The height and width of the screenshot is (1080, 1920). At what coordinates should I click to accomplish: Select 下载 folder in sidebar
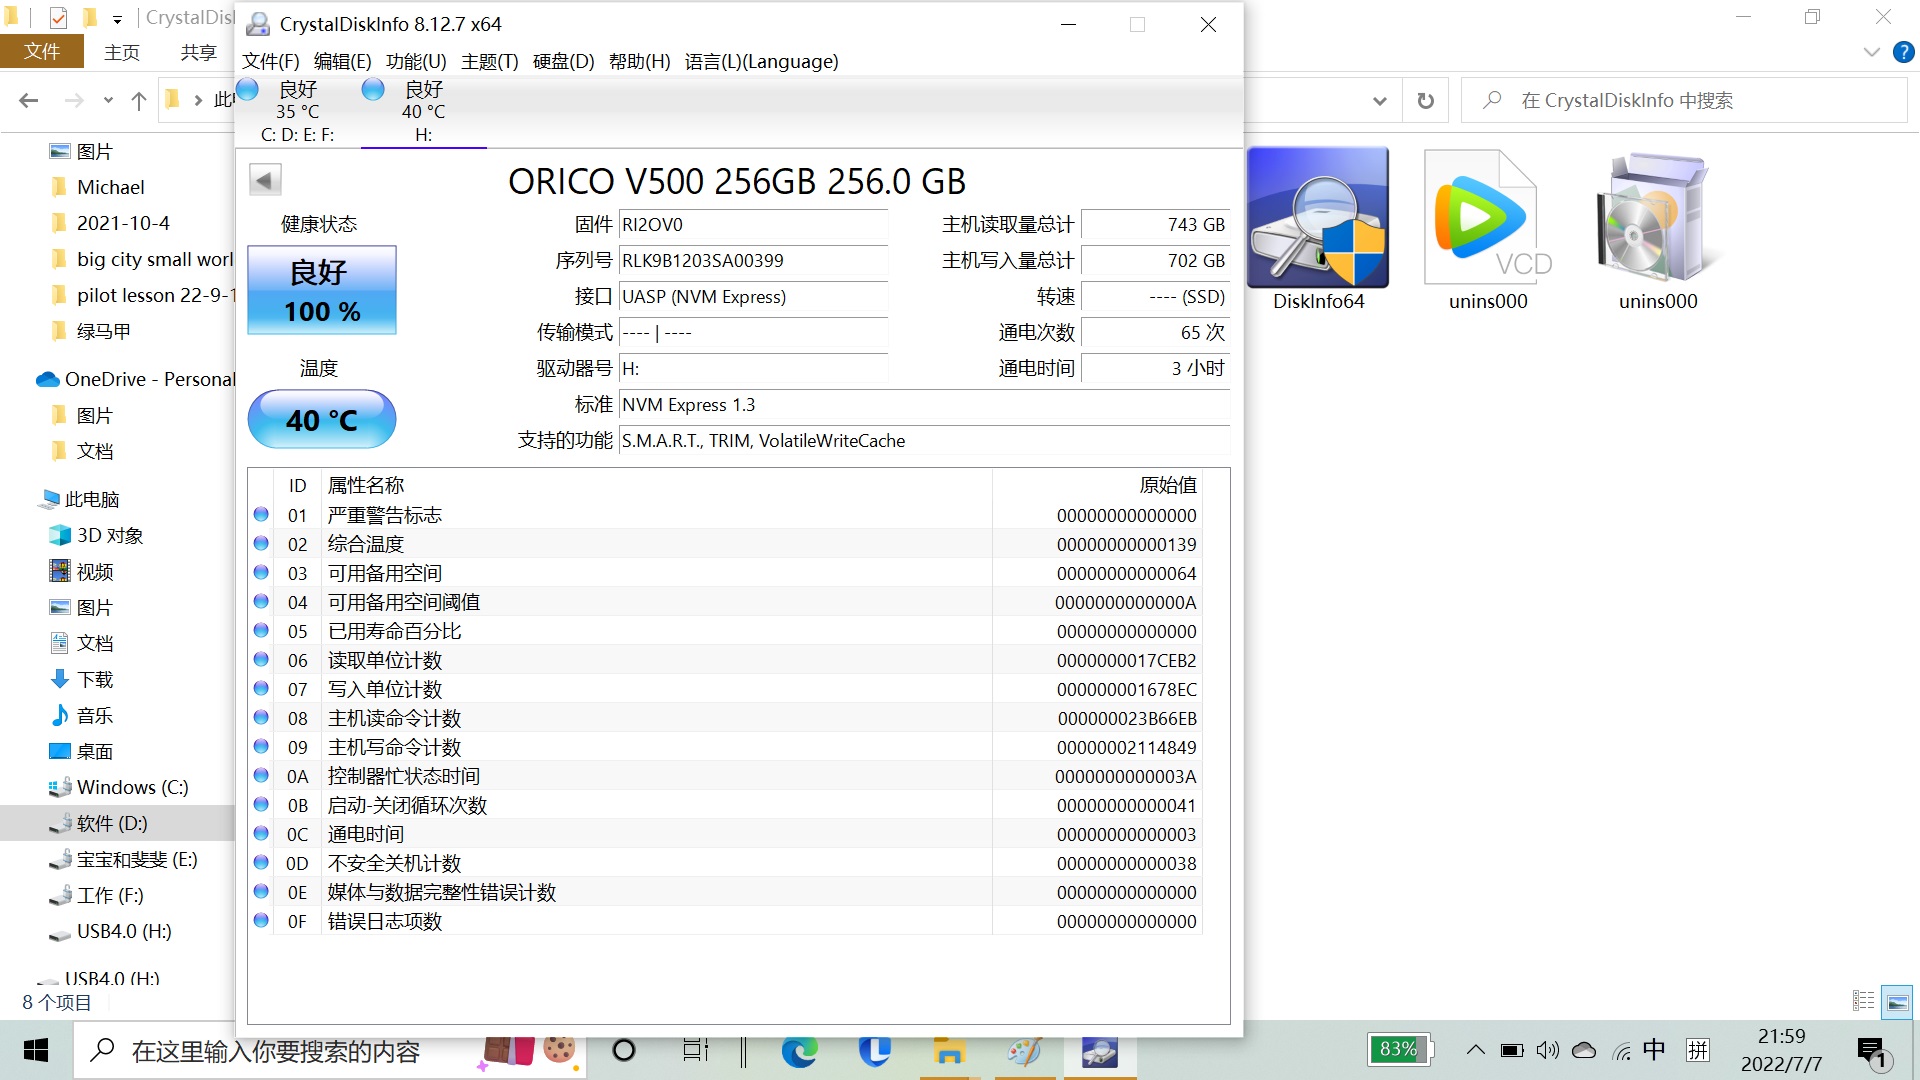pos(94,679)
